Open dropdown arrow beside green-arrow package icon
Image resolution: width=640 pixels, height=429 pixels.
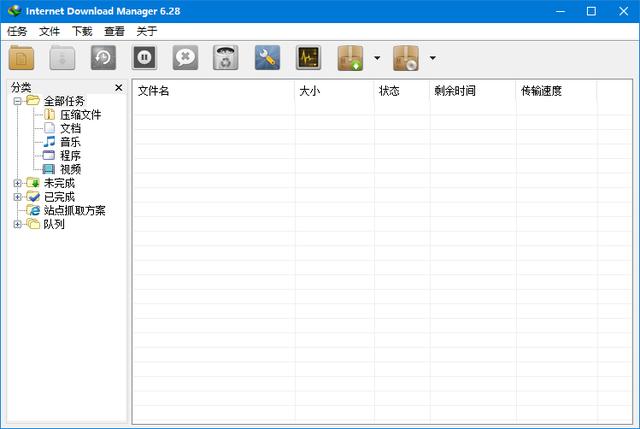pos(377,58)
